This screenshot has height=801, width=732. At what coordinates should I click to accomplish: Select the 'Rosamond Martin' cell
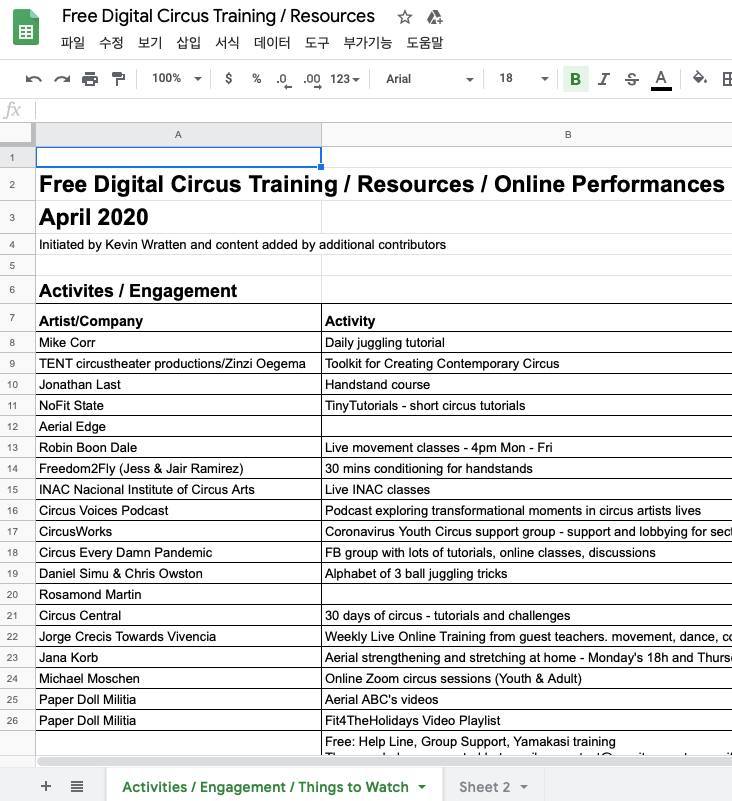tap(178, 594)
